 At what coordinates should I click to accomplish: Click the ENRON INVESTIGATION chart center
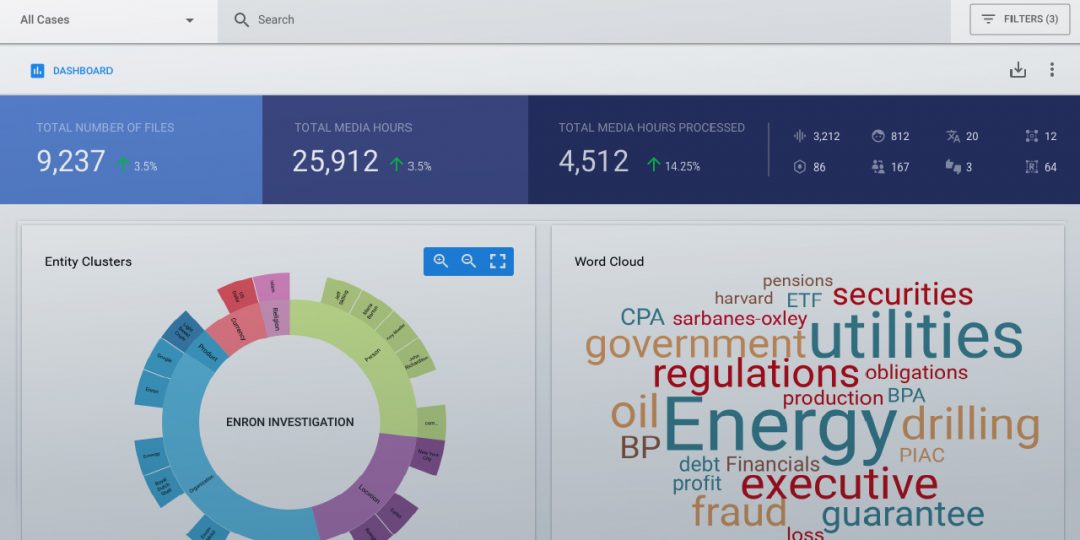(290, 422)
